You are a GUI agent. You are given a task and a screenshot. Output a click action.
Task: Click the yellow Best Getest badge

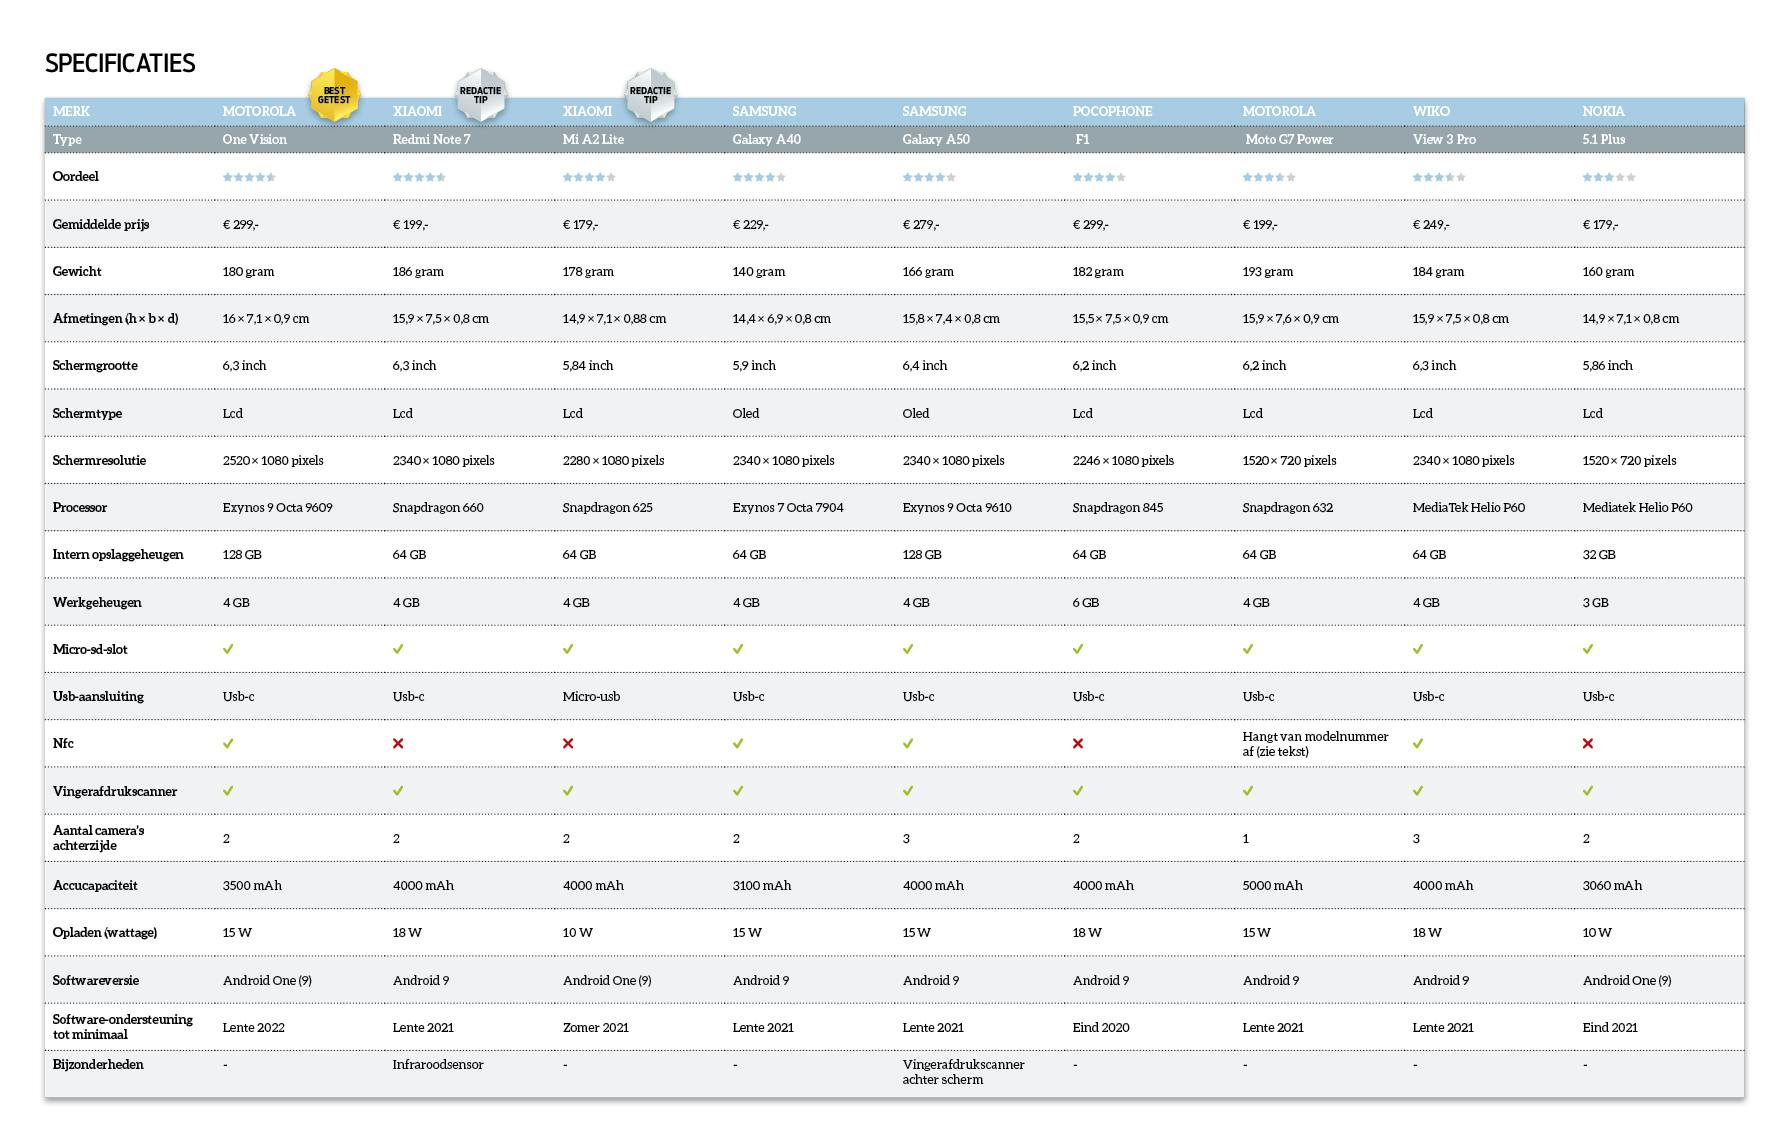point(334,96)
